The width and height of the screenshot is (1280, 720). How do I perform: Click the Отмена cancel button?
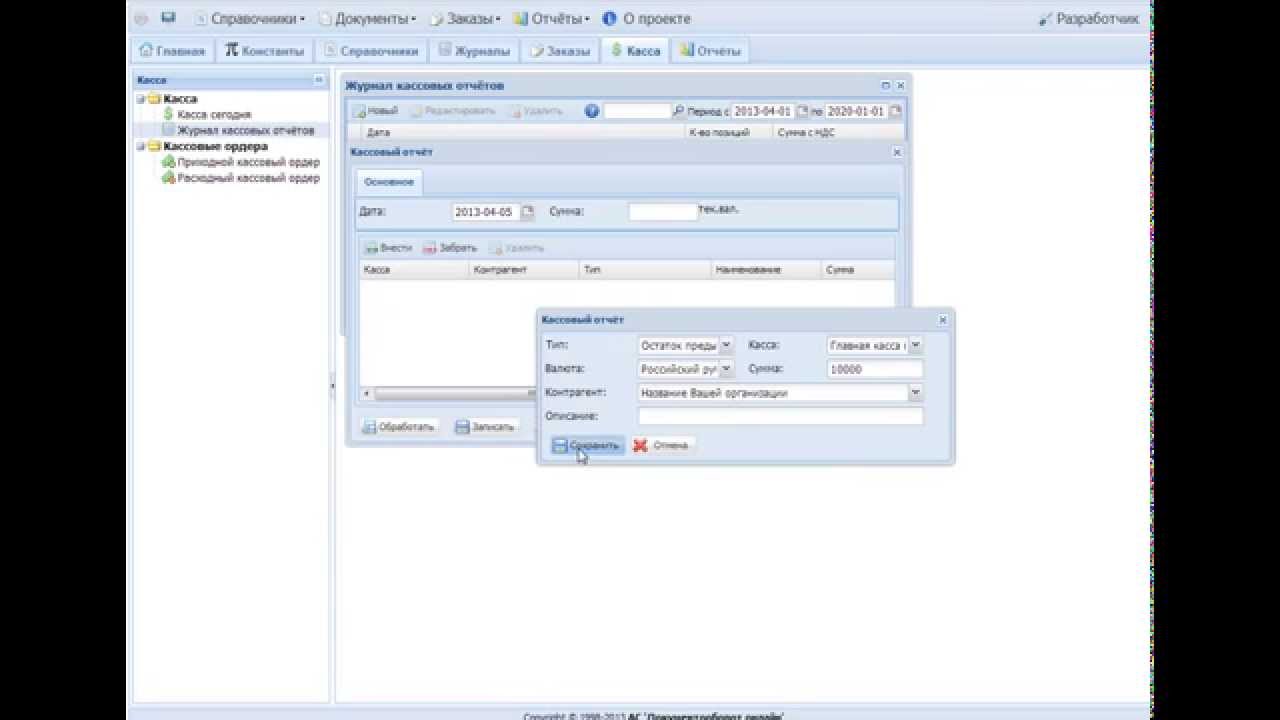pos(661,445)
